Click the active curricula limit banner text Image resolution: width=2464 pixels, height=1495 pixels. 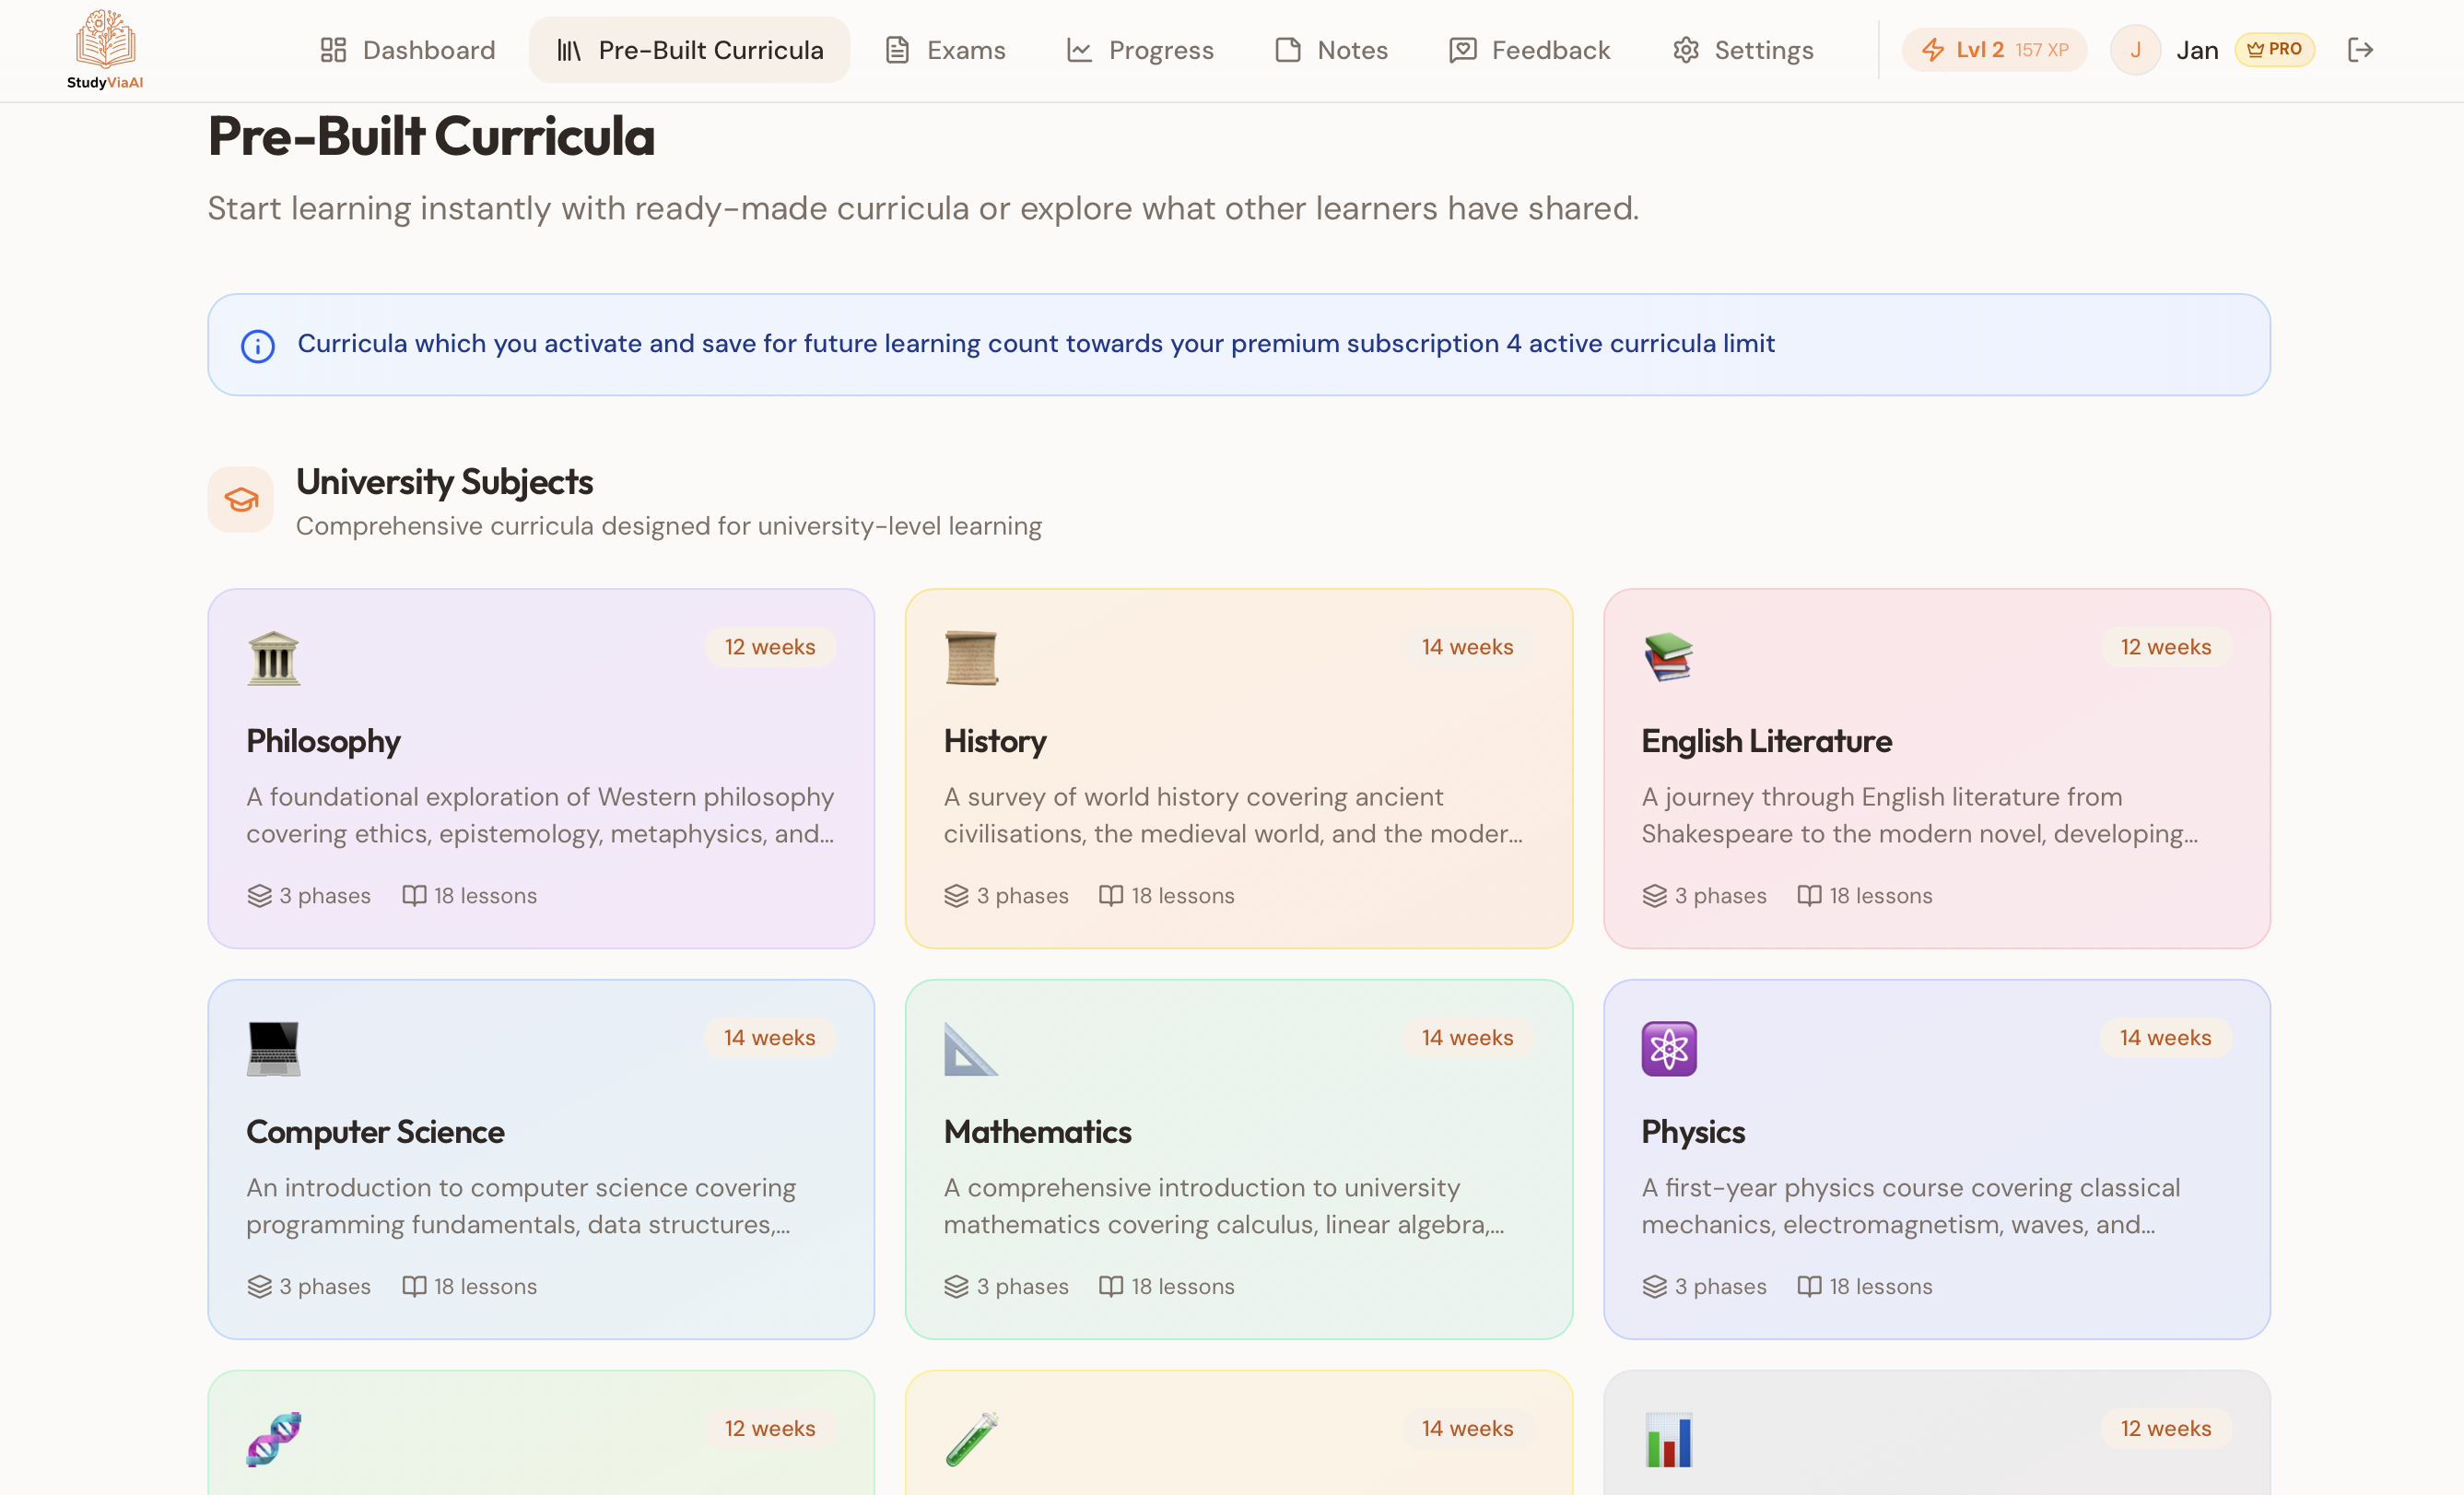pos(1036,344)
